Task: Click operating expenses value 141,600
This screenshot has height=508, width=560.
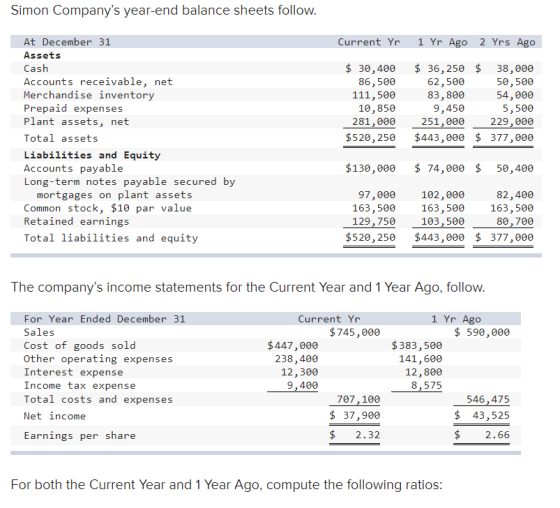Action: pos(420,359)
